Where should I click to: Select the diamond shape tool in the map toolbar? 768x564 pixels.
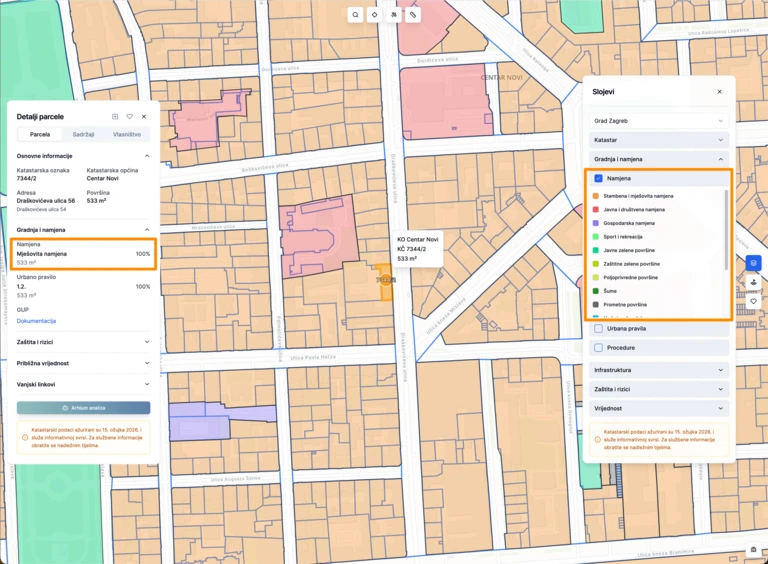(374, 15)
